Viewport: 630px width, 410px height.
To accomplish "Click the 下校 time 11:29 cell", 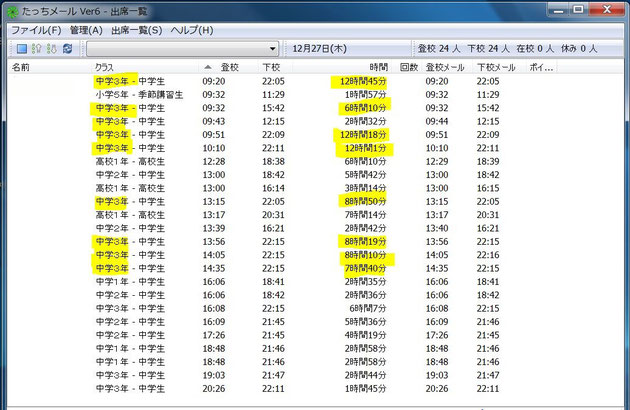I will click(x=273, y=94).
